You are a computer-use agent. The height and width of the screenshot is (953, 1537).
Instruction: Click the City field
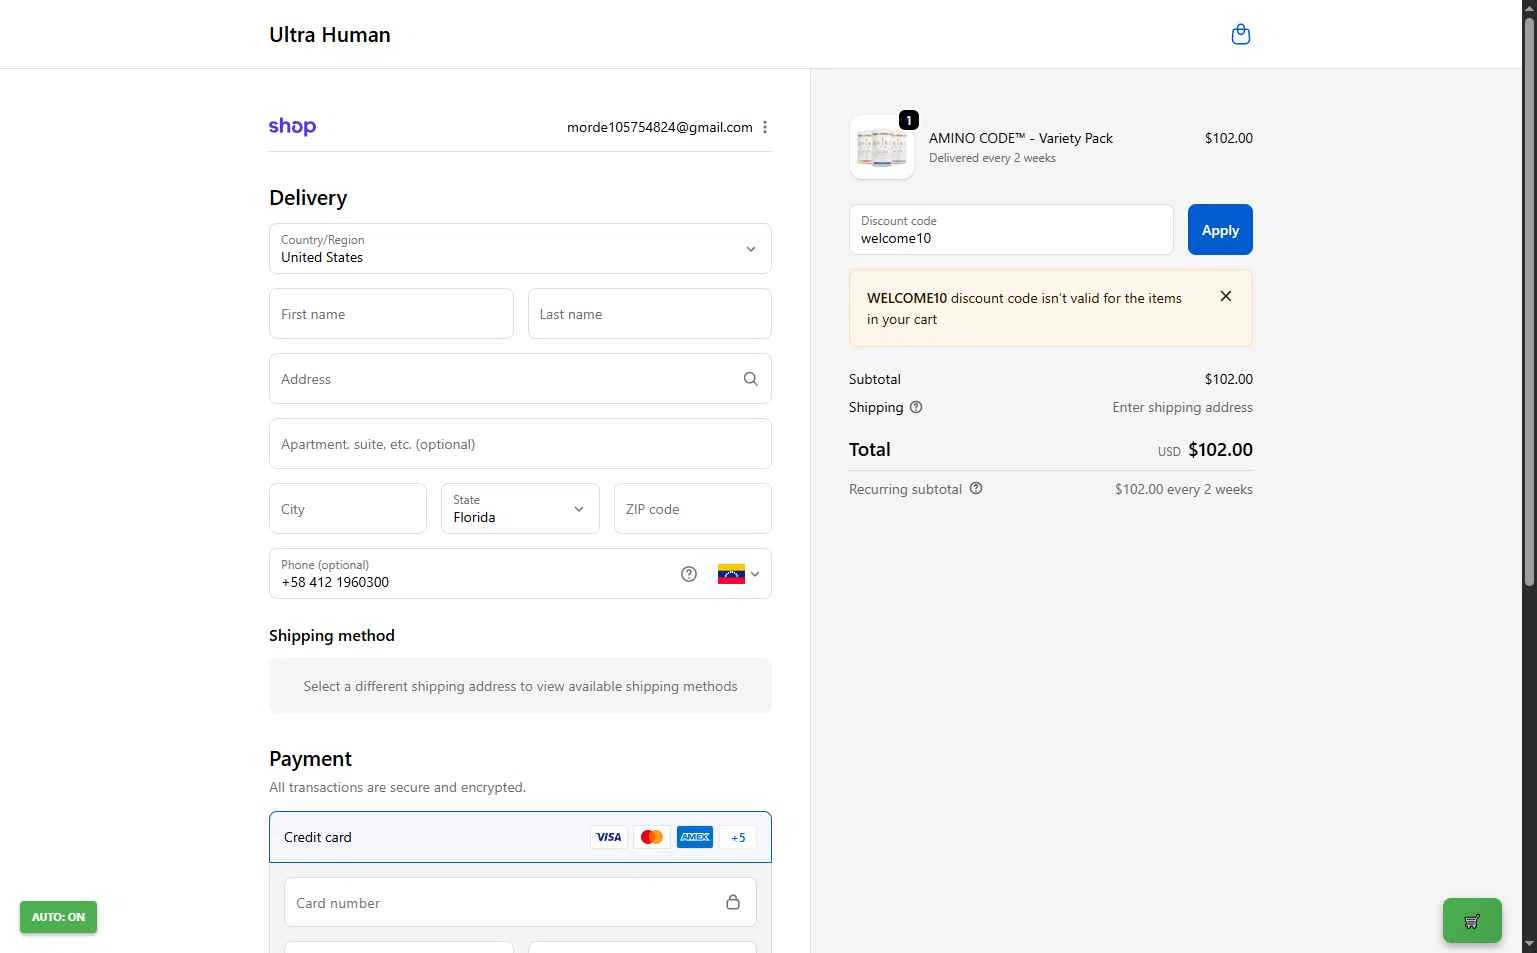348,509
